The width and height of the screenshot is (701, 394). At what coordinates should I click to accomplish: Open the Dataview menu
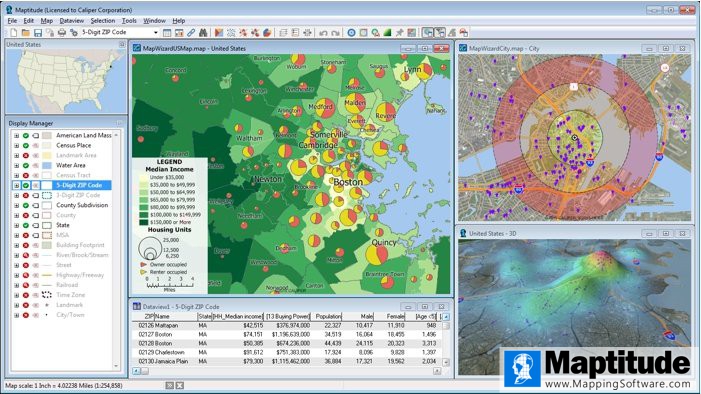(x=72, y=21)
